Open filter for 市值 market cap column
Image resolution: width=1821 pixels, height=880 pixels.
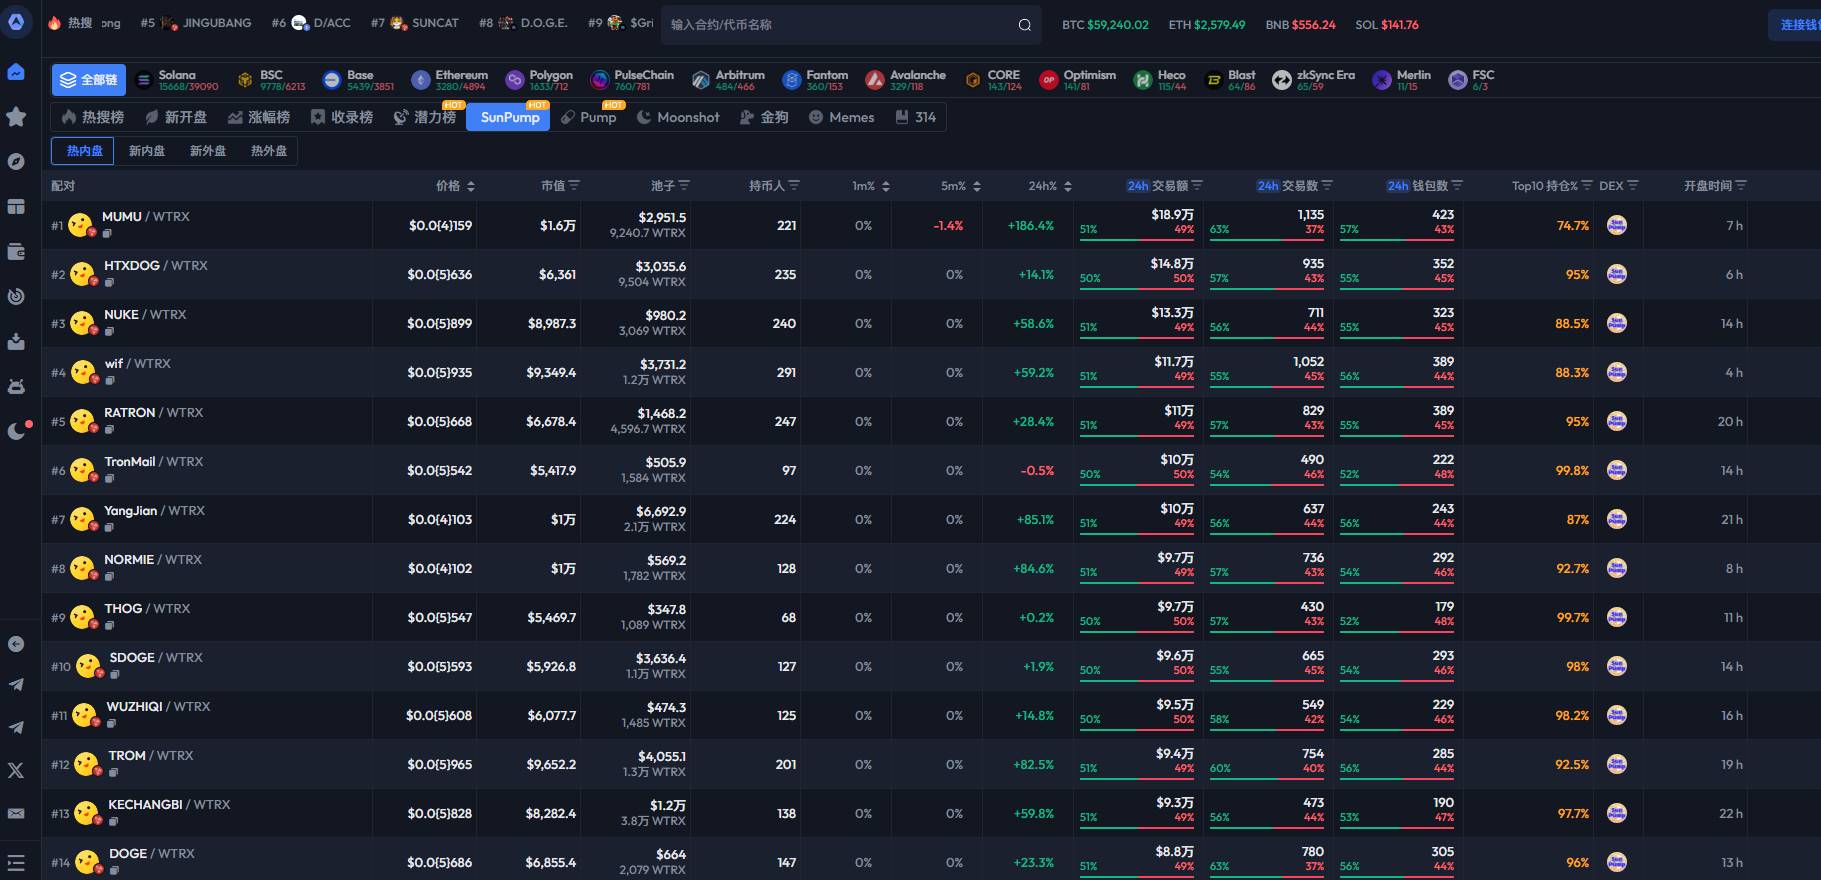[x=574, y=186]
